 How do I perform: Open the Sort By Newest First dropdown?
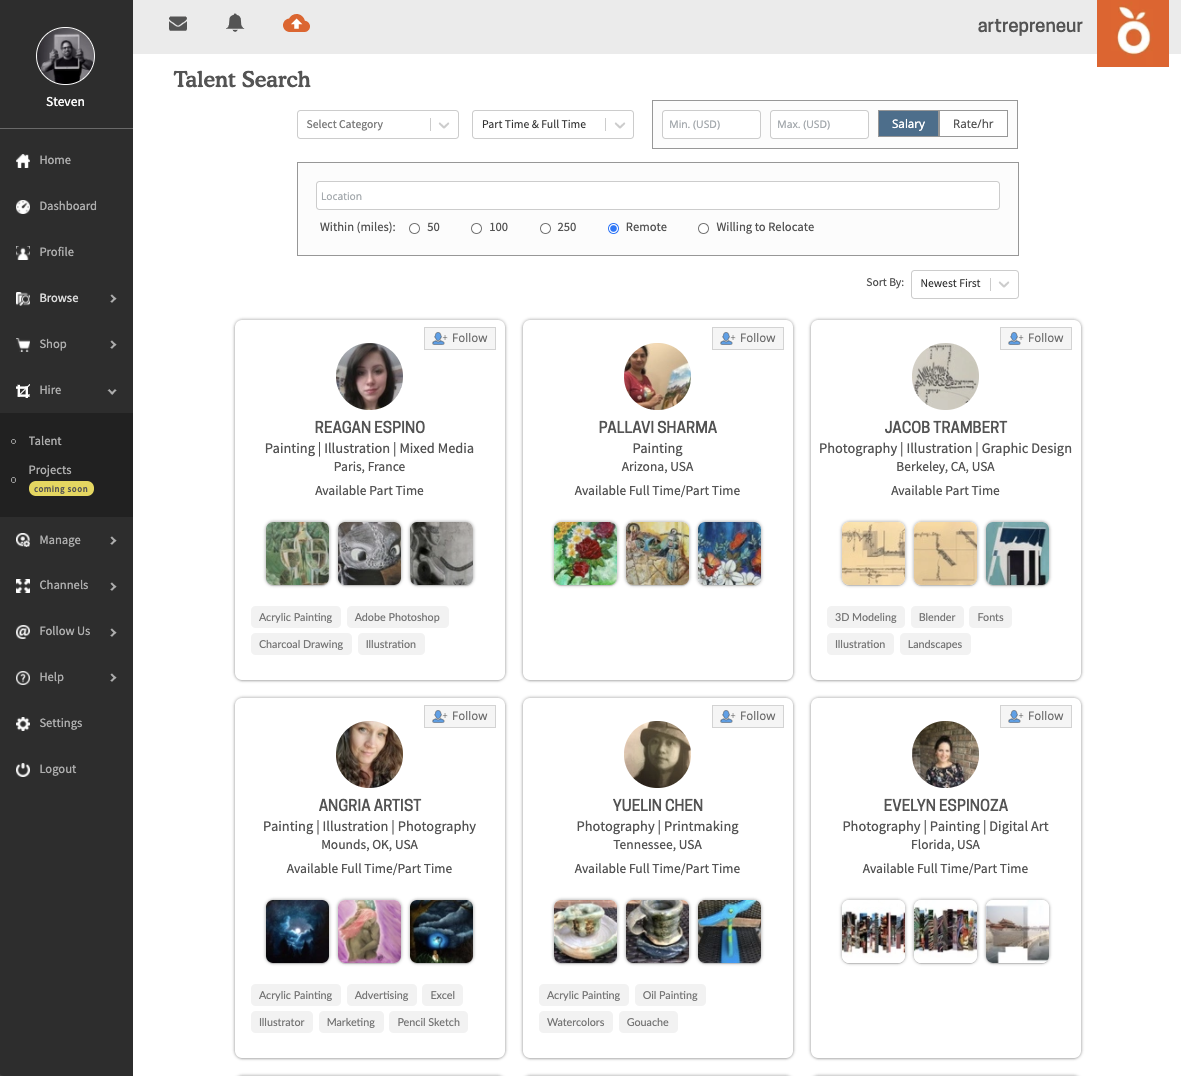pos(964,284)
